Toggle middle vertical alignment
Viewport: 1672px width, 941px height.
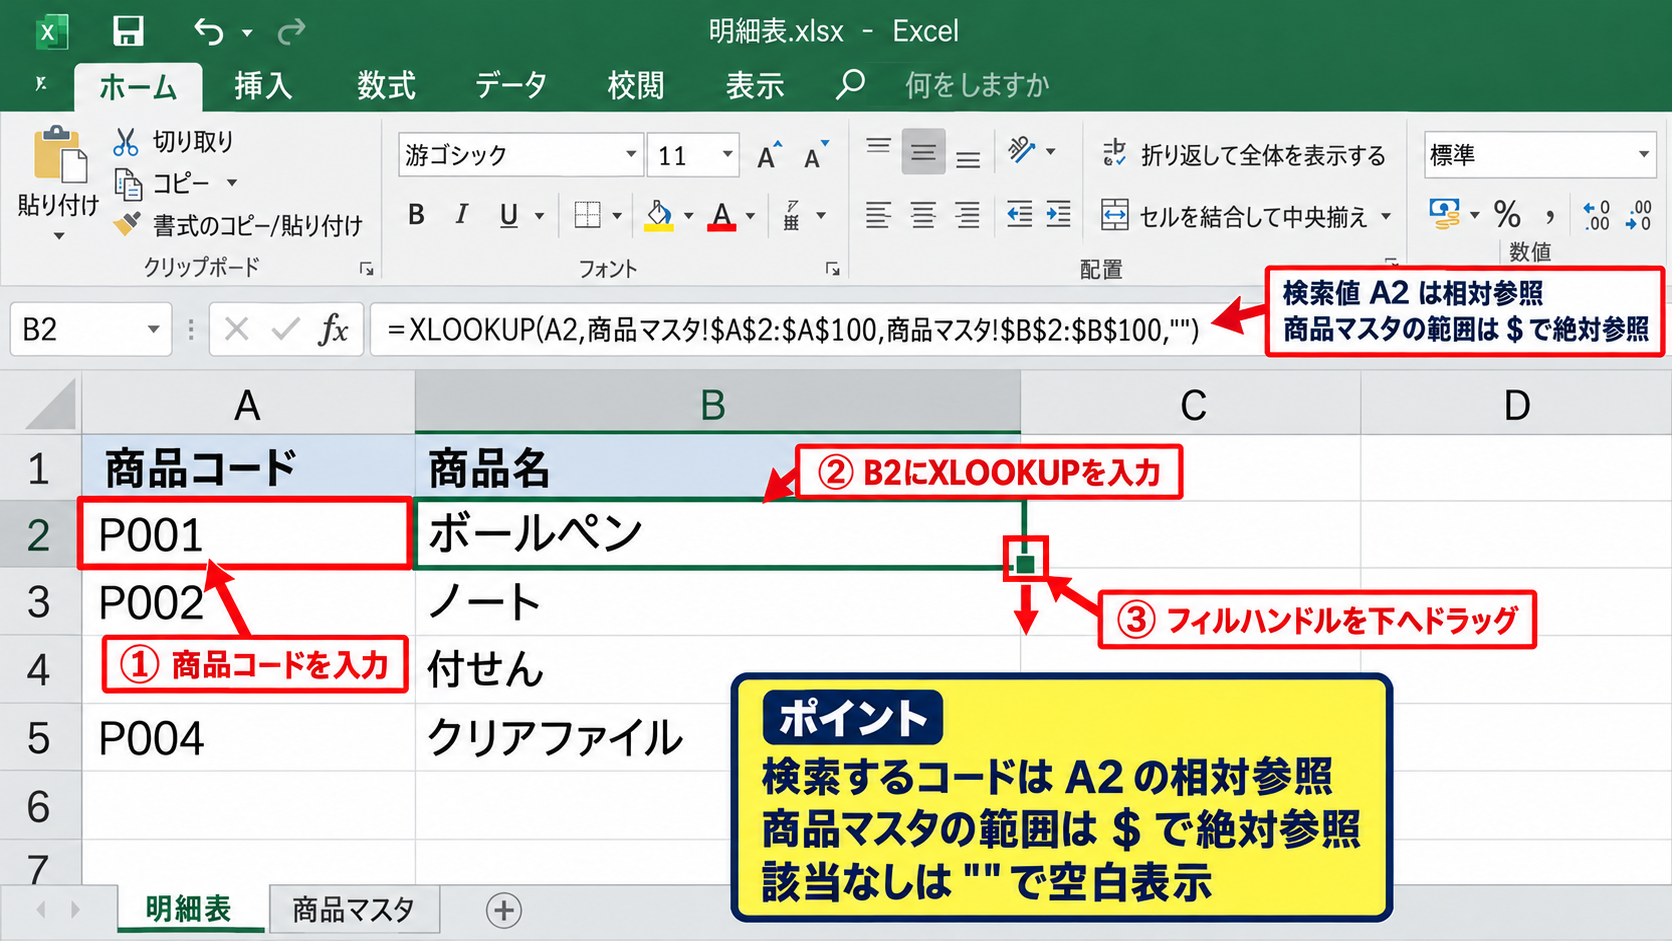[923, 152]
